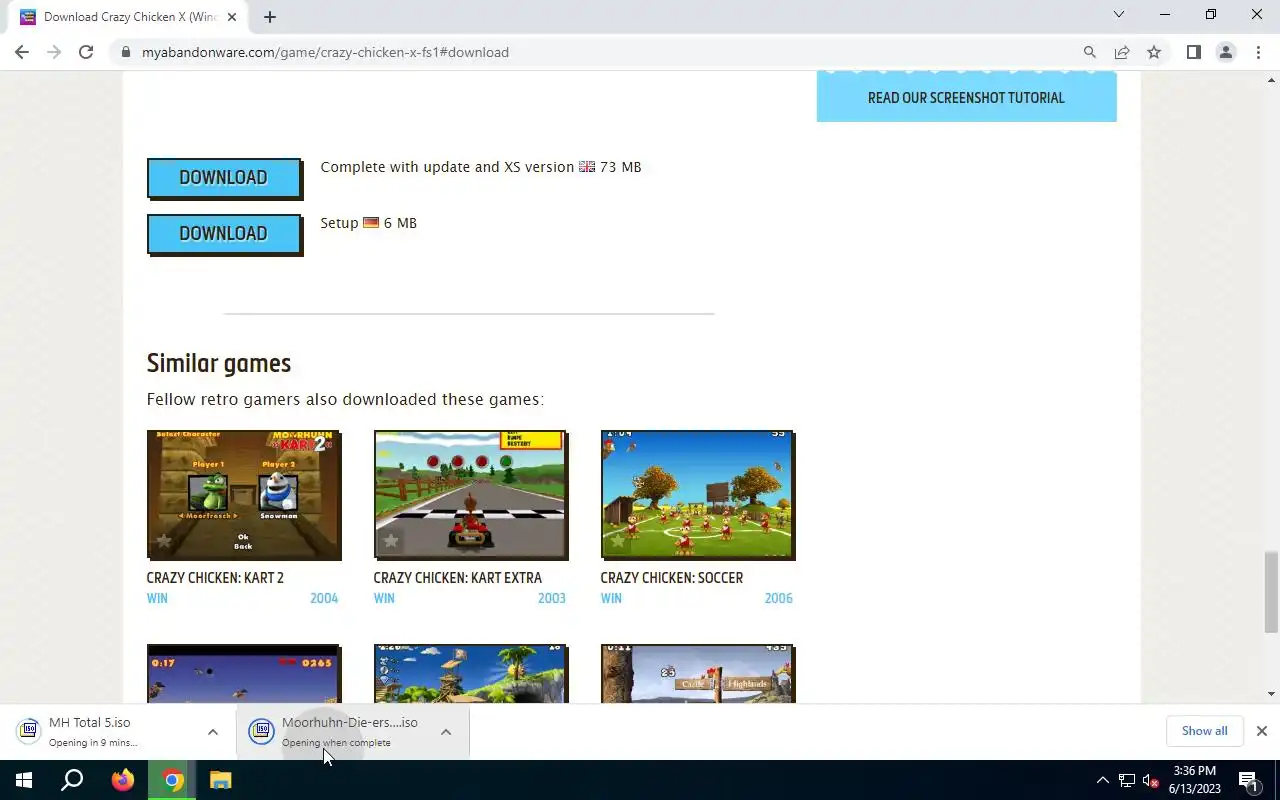Click Read Our Screenshot Tutorial button
This screenshot has height=800, width=1280.
[966, 97]
